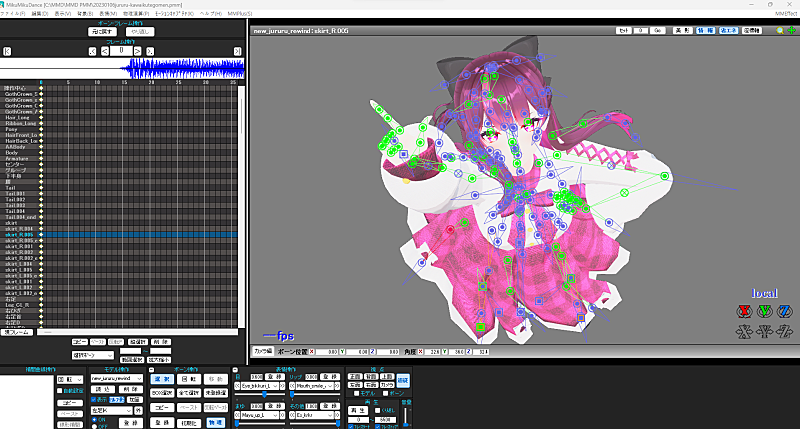This screenshot has width=800, height=429.
Task: Click the blue Z axis rotation icon
Action: coord(784,310)
